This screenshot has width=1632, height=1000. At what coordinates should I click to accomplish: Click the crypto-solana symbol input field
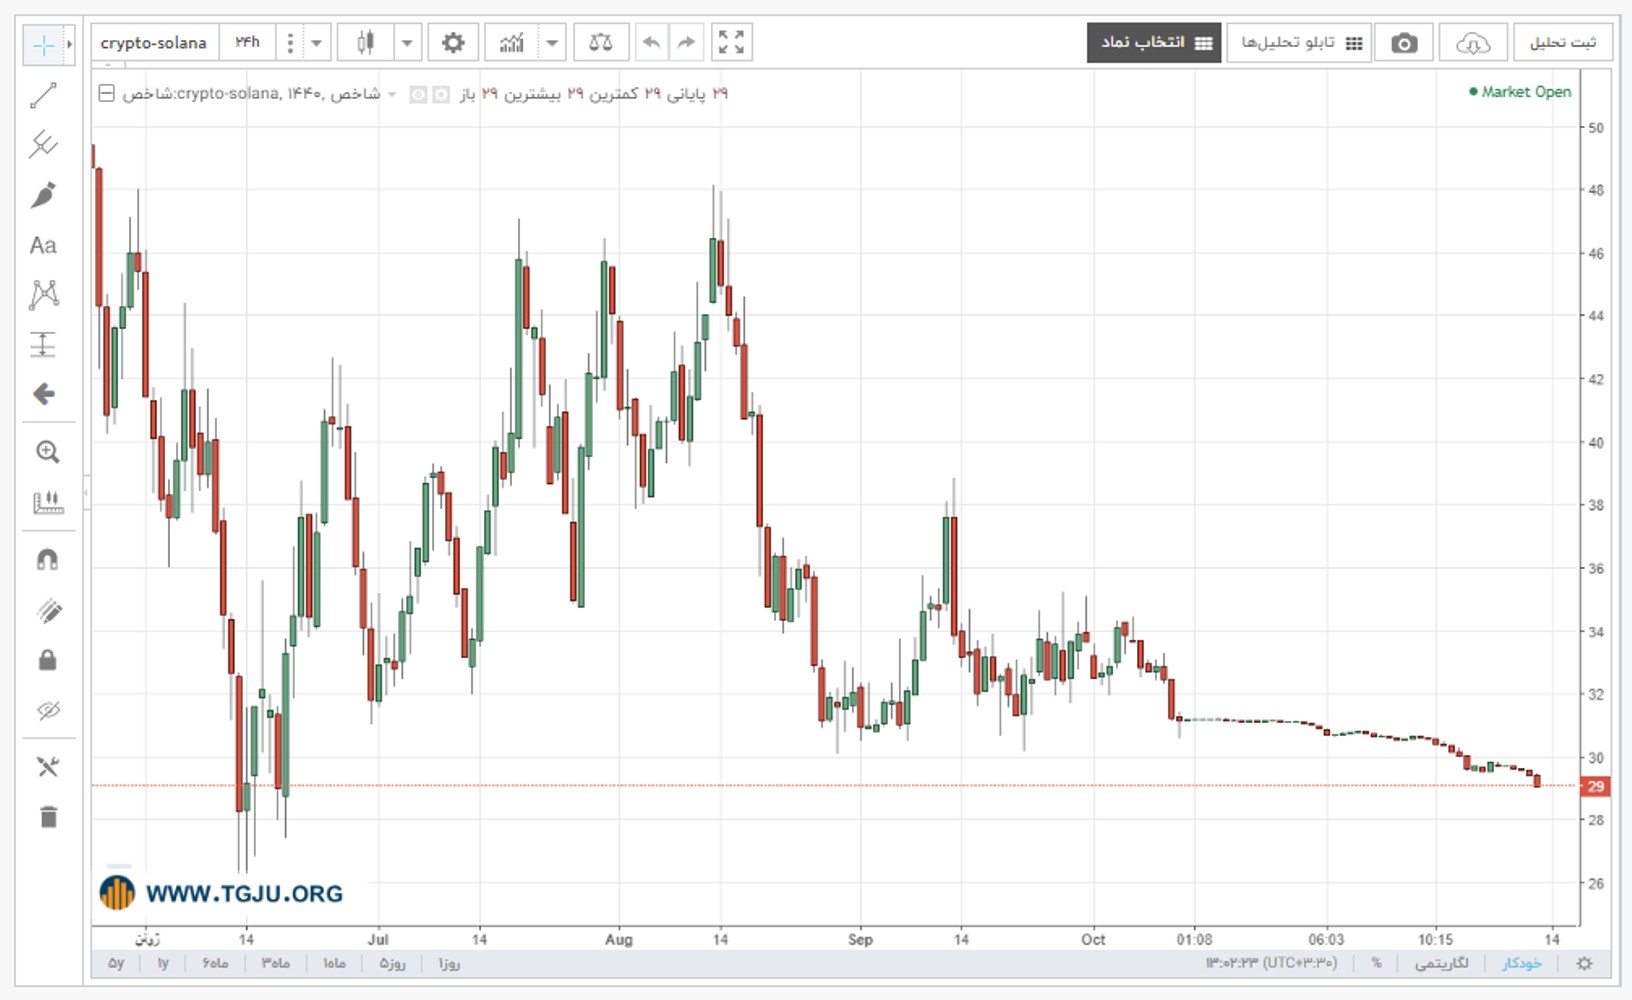(x=154, y=43)
